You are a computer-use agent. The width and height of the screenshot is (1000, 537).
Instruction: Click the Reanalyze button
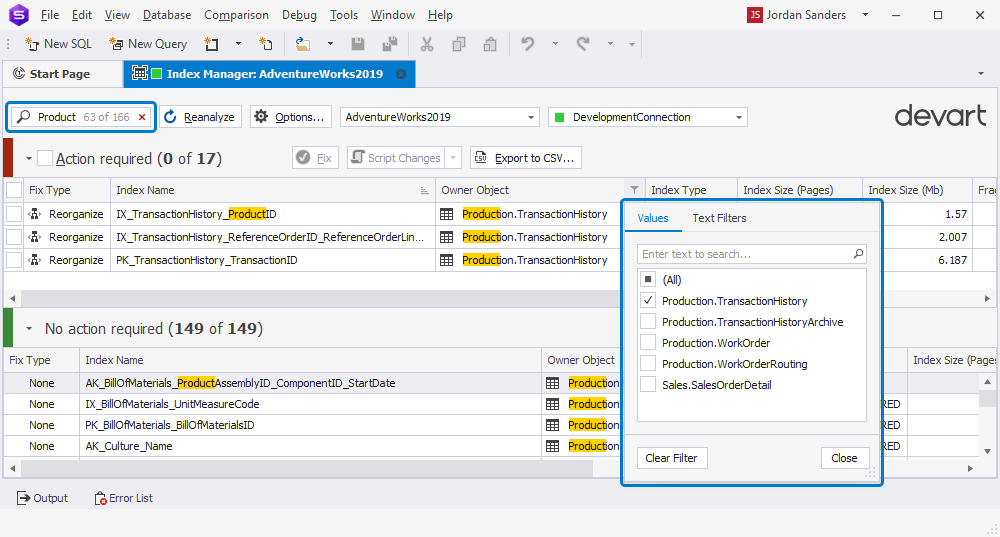[x=200, y=117]
